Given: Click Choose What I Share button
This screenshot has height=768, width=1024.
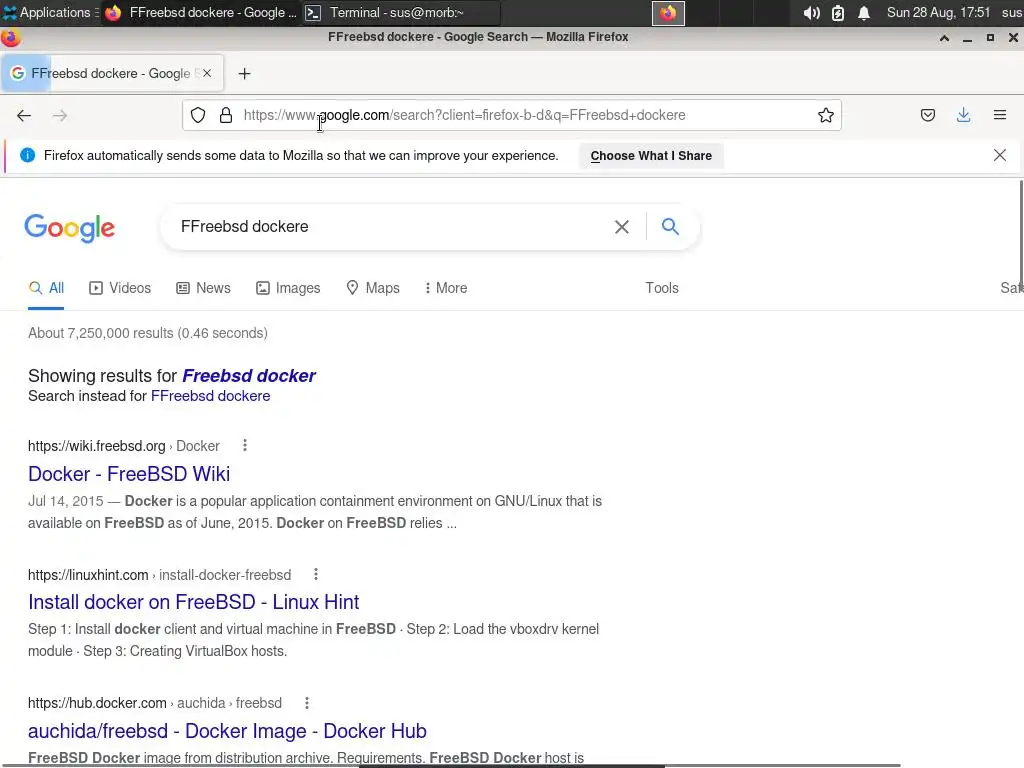Looking at the screenshot, I should pyautogui.click(x=651, y=156).
